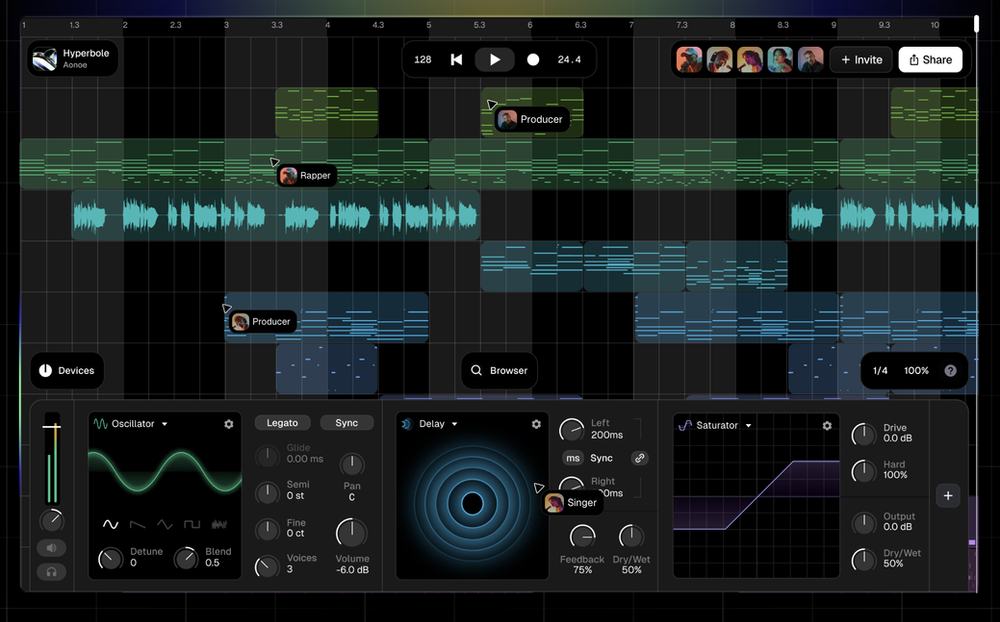Click the delay link channels icon
1000x622 pixels.
point(639,458)
